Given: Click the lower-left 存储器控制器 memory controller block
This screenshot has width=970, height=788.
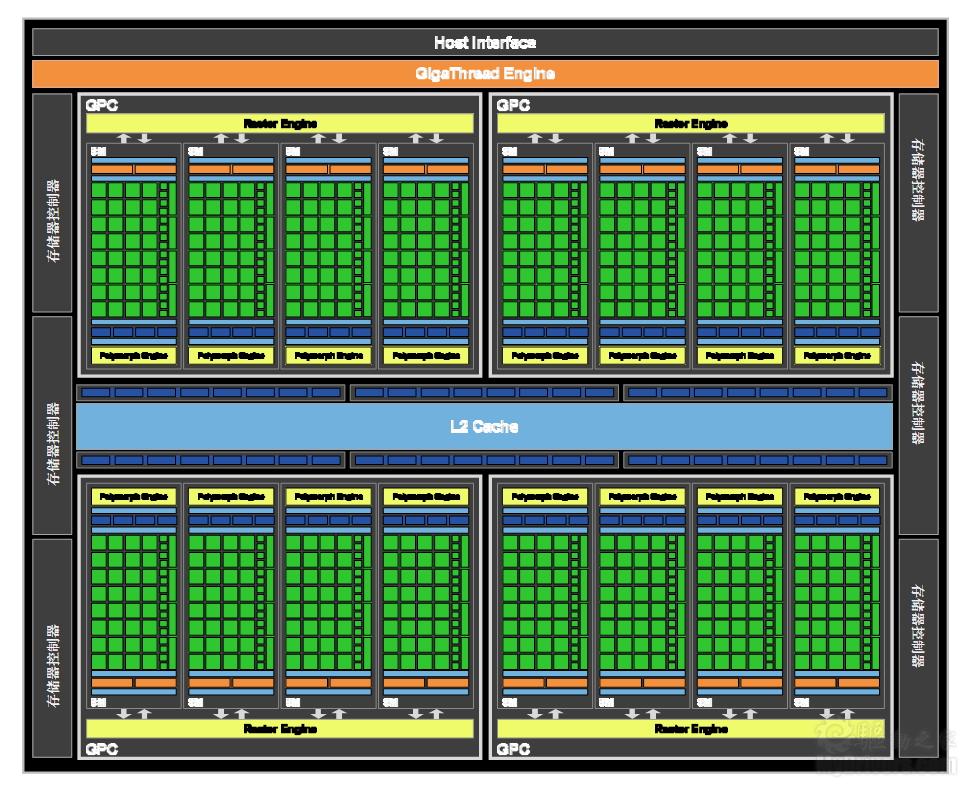Looking at the screenshot, I should tap(53, 648).
